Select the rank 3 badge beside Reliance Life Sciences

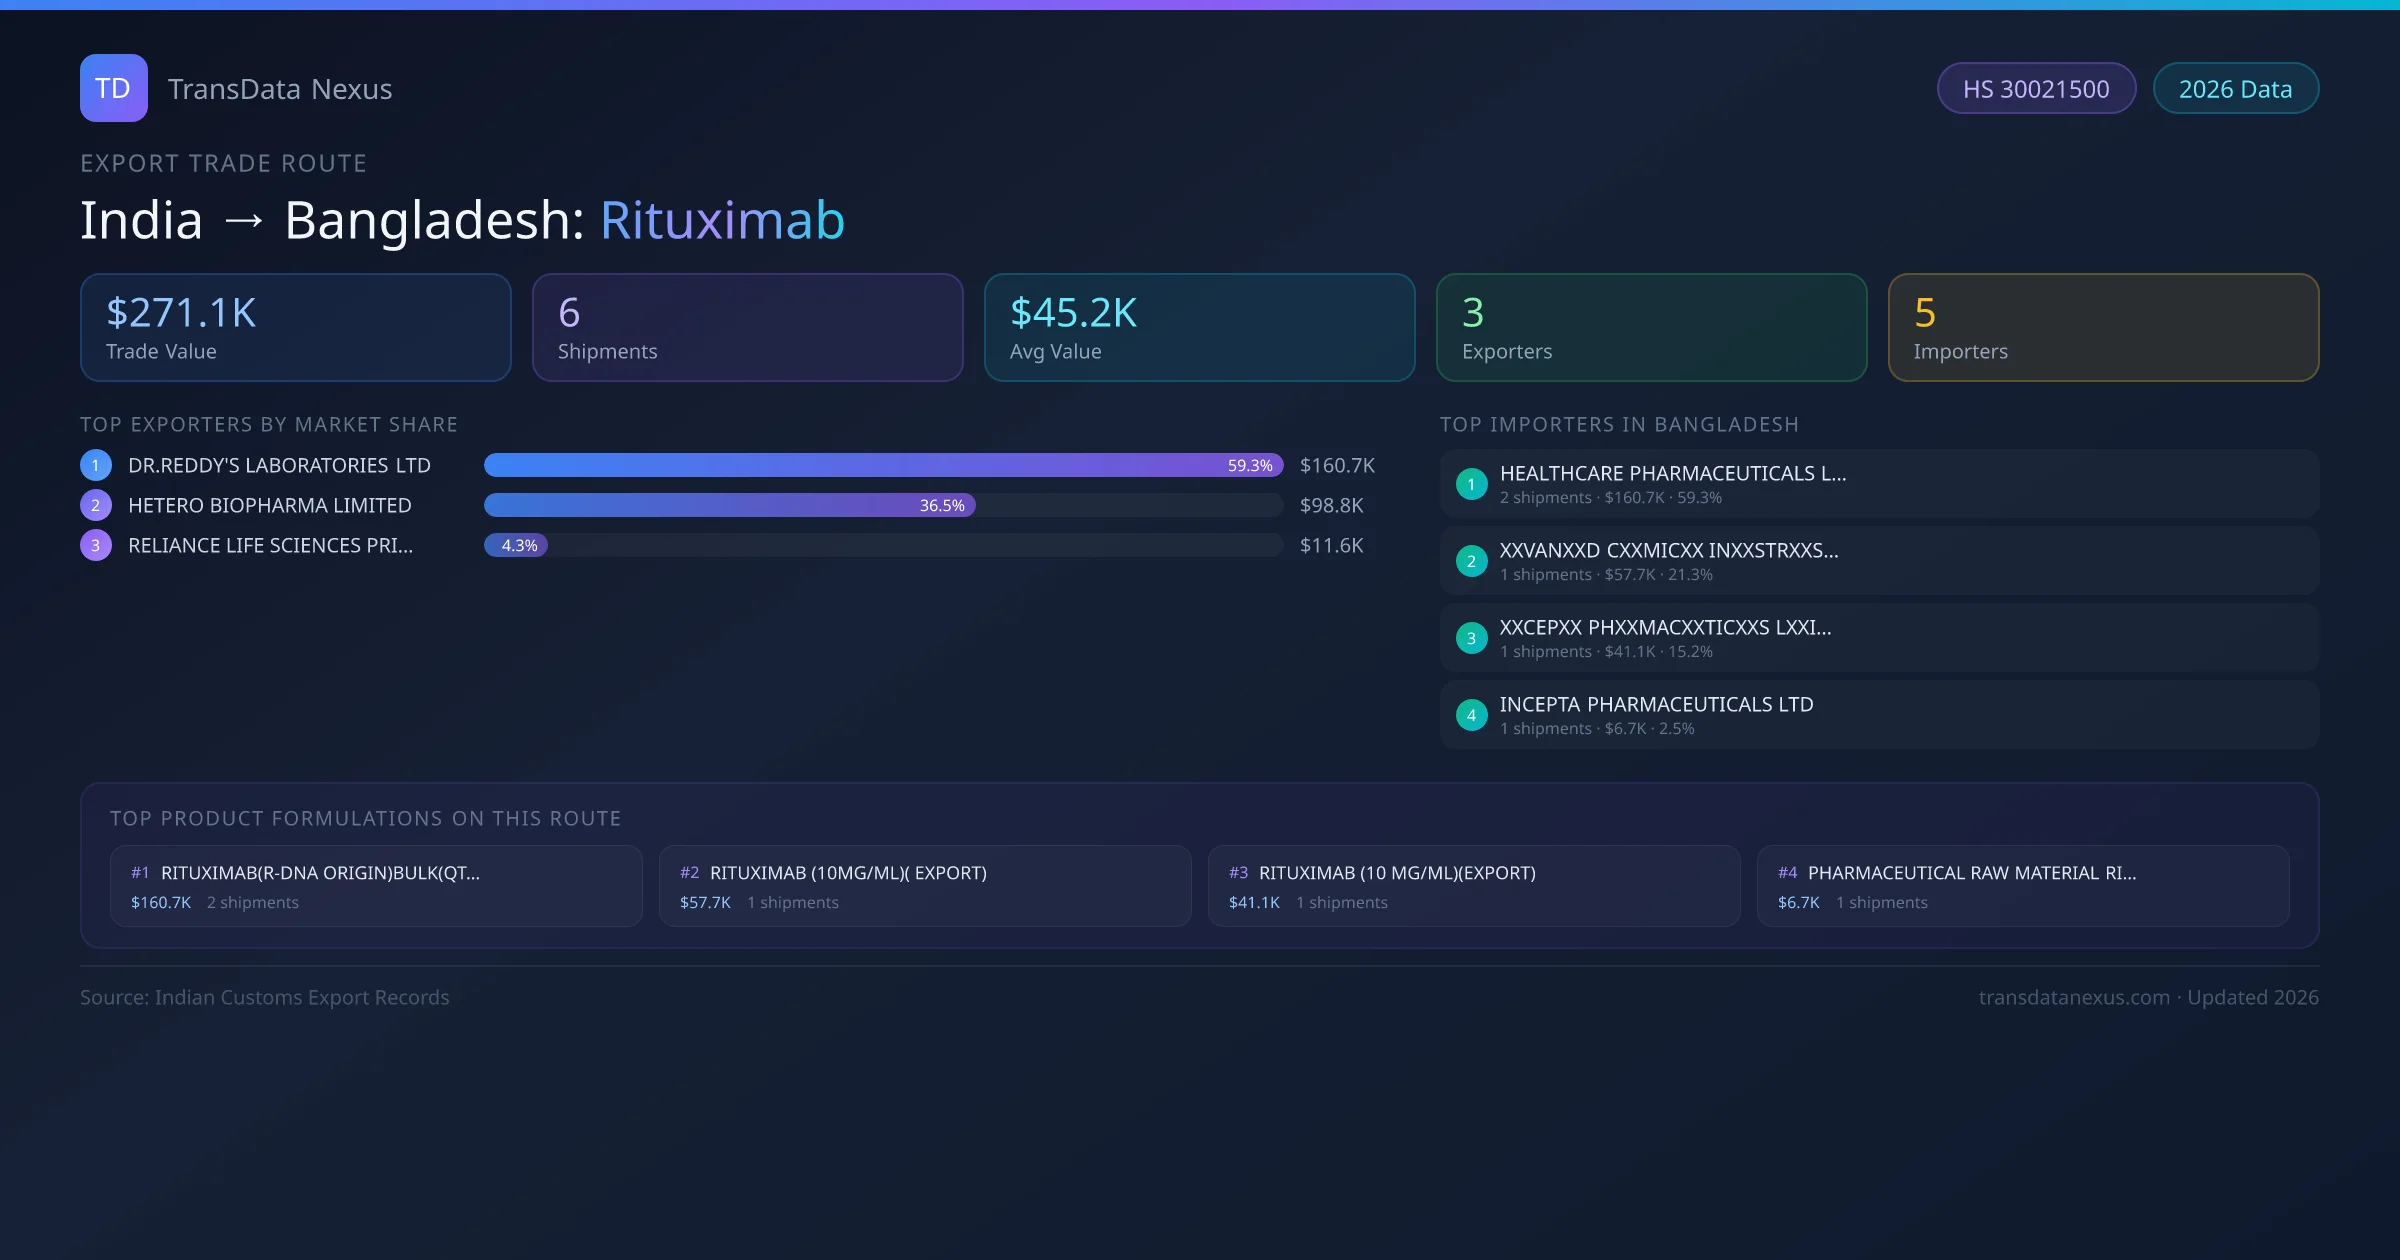pyautogui.click(x=95, y=545)
